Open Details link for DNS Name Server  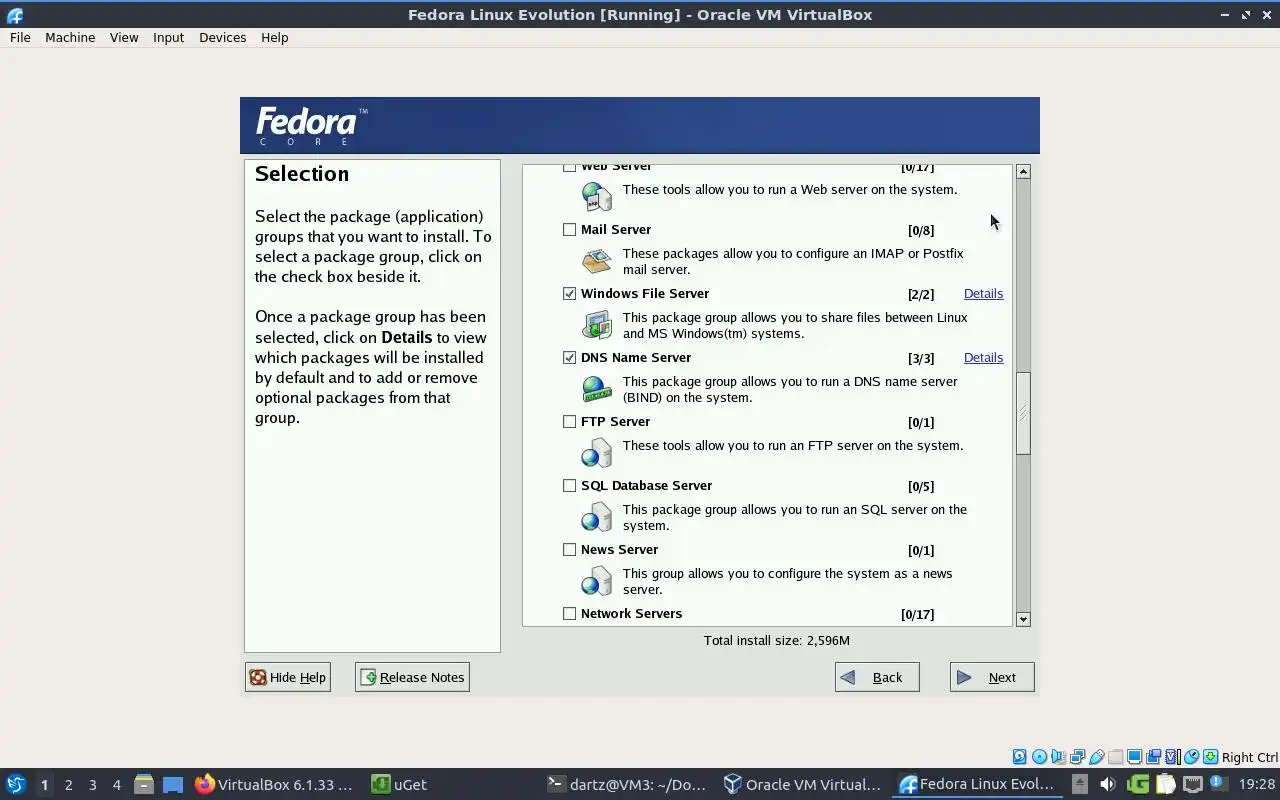[983, 357]
